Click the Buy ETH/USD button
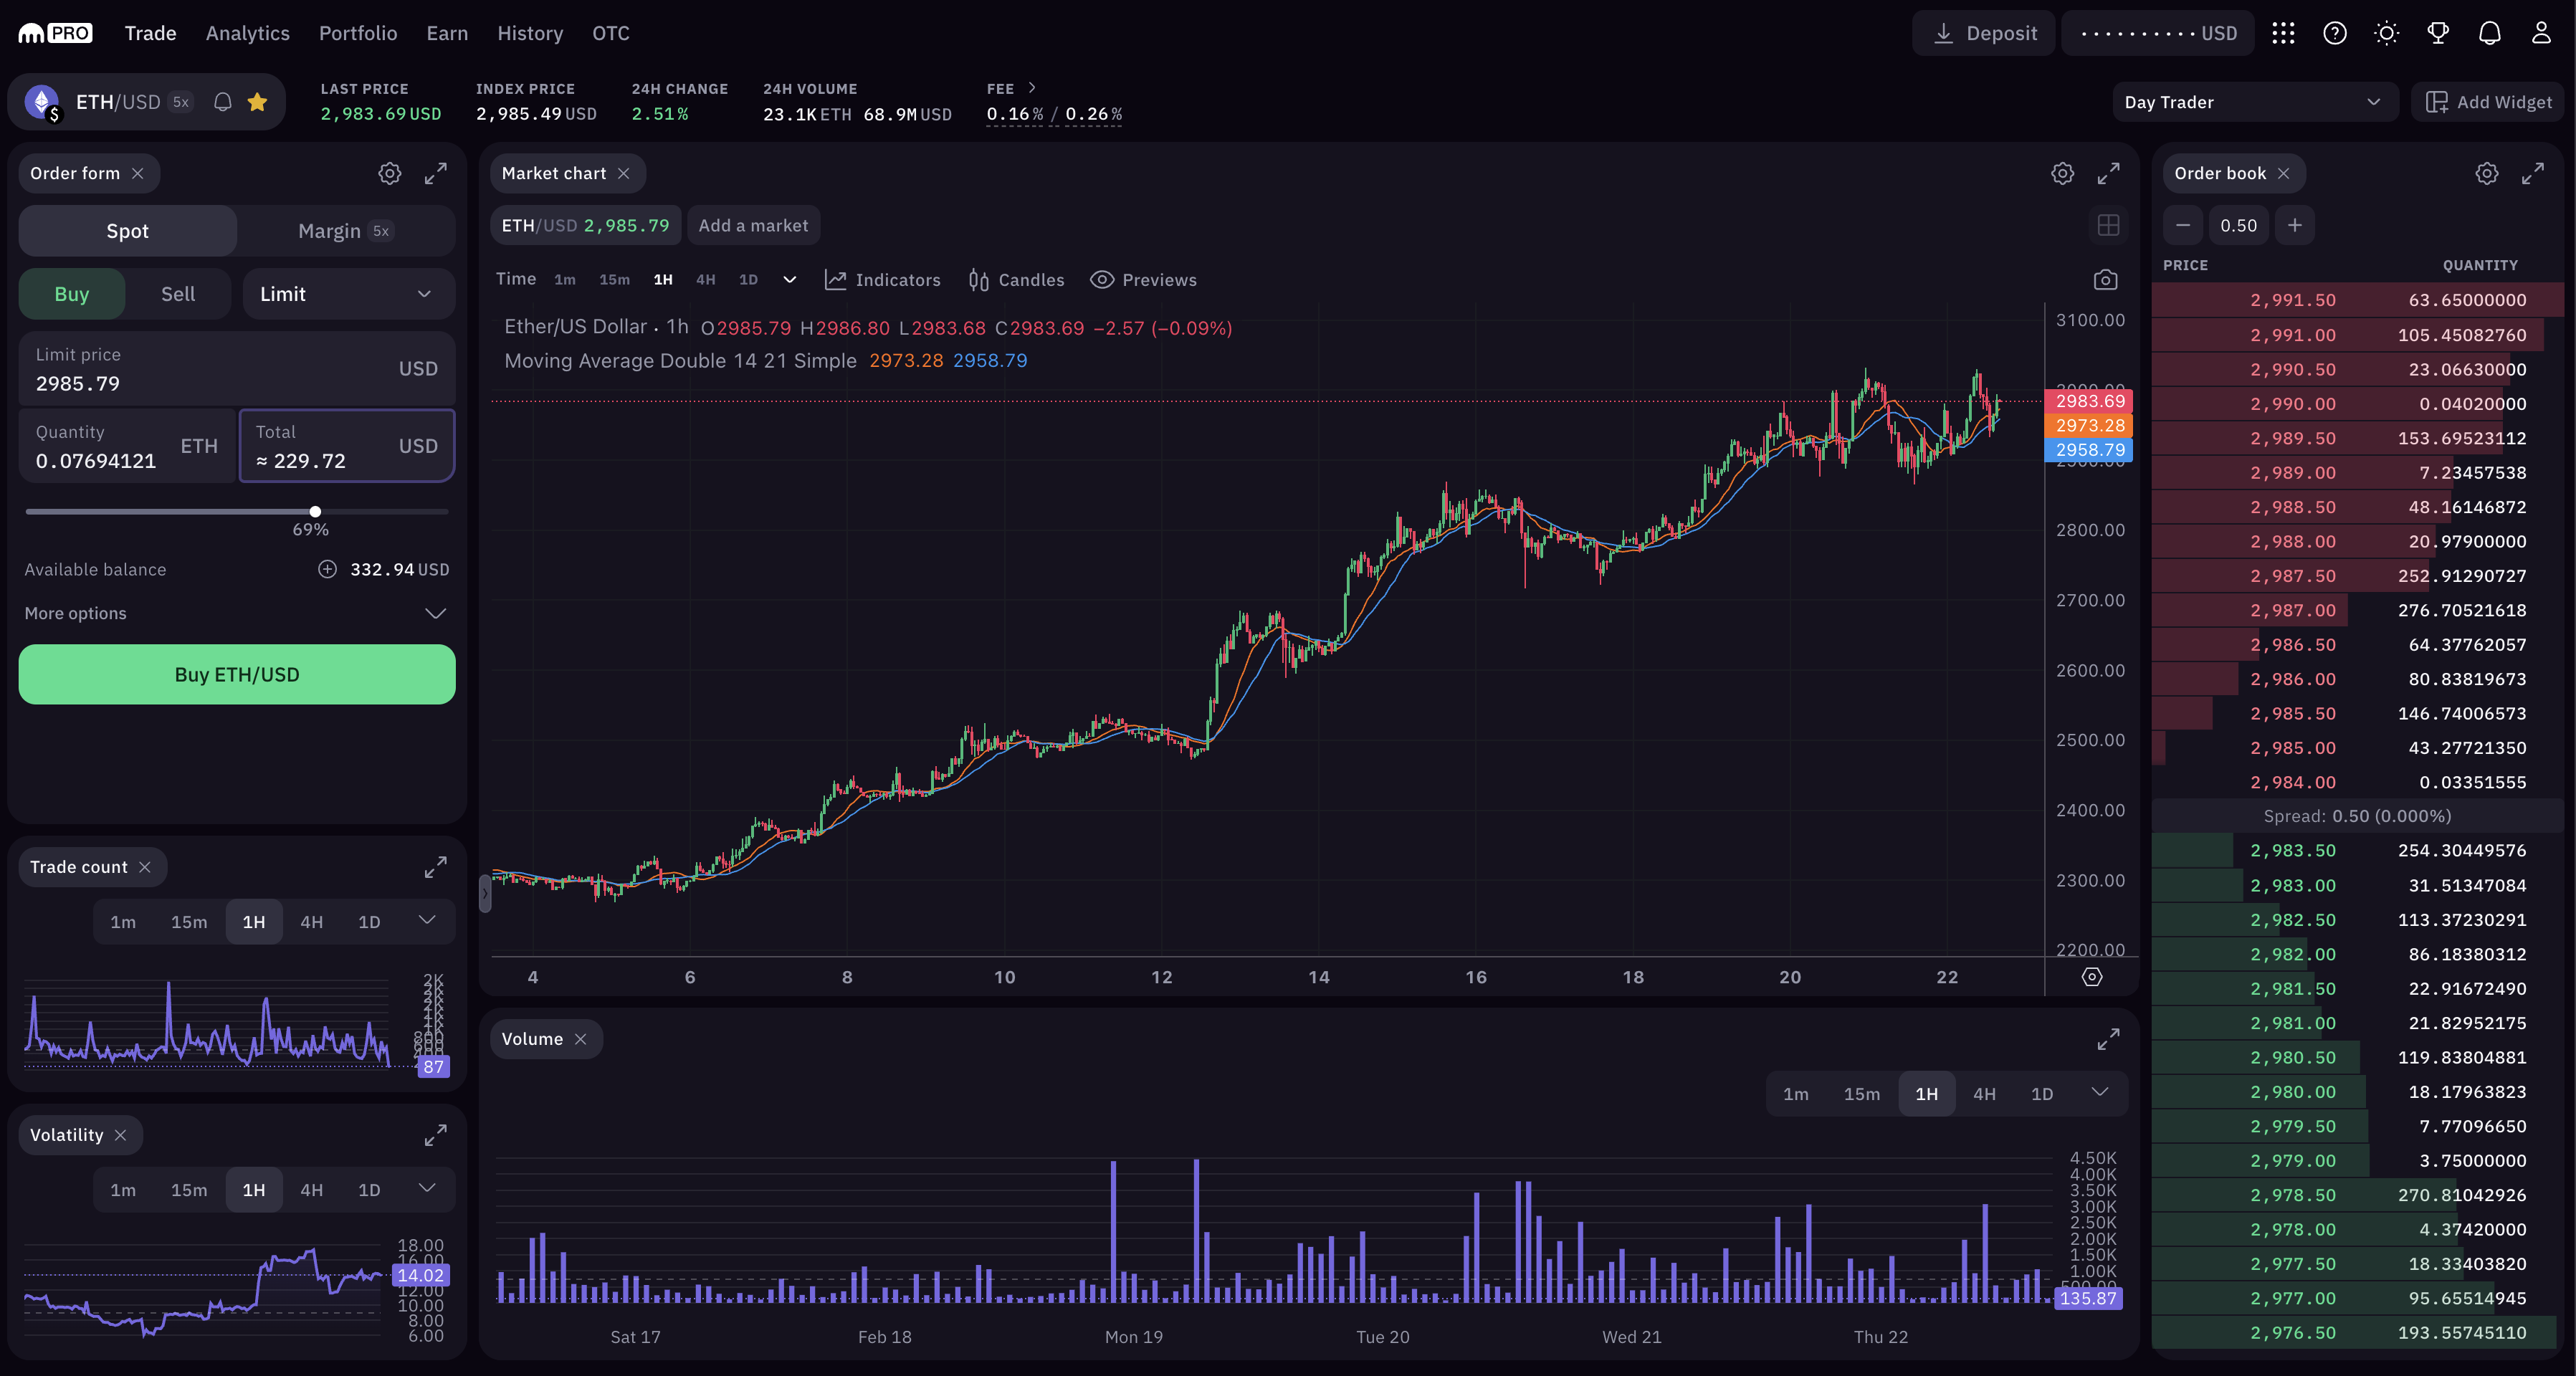The height and width of the screenshot is (1376, 2576). click(x=237, y=674)
